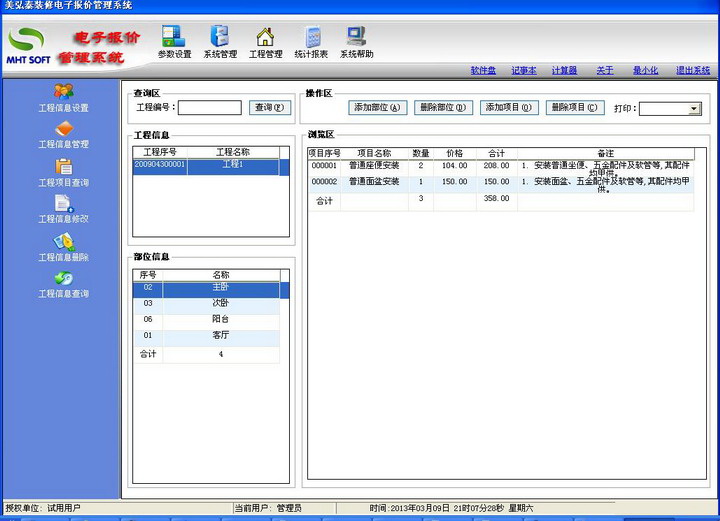Open the 计算器 link
Image resolution: width=720 pixels, height=521 pixels.
(564, 70)
